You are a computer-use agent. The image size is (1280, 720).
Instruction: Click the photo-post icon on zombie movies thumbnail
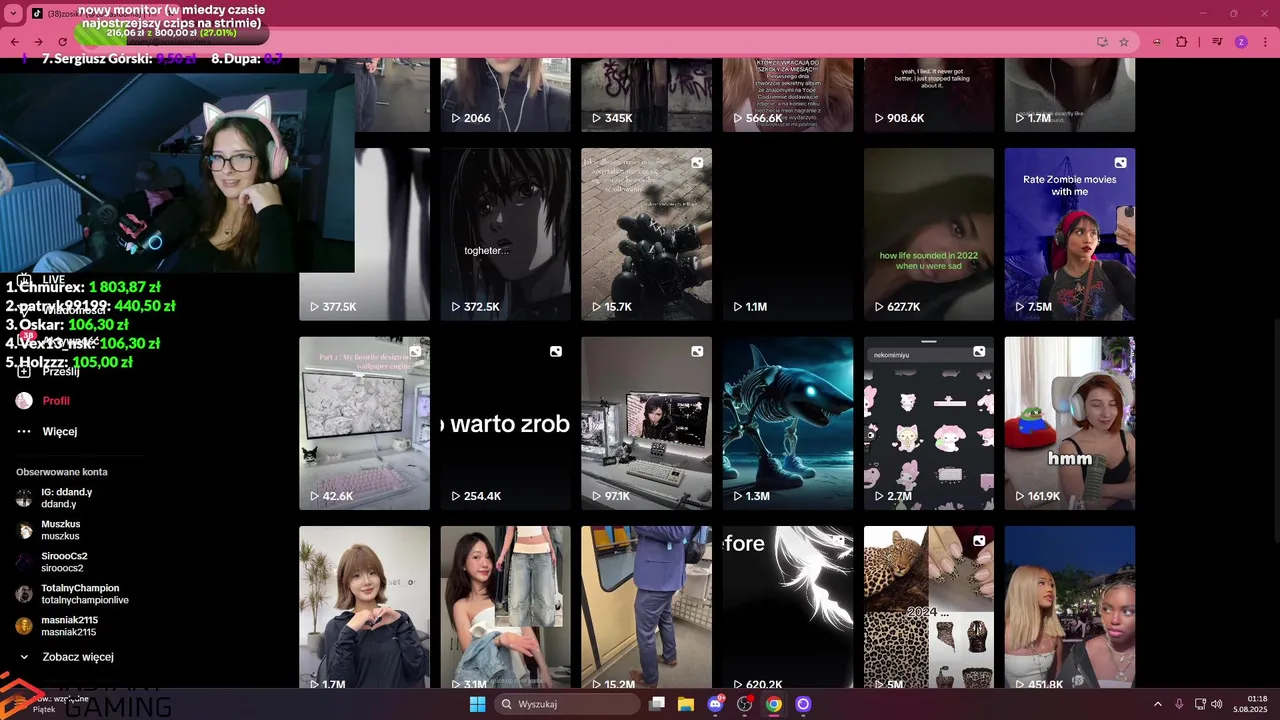[x=1120, y=163]
